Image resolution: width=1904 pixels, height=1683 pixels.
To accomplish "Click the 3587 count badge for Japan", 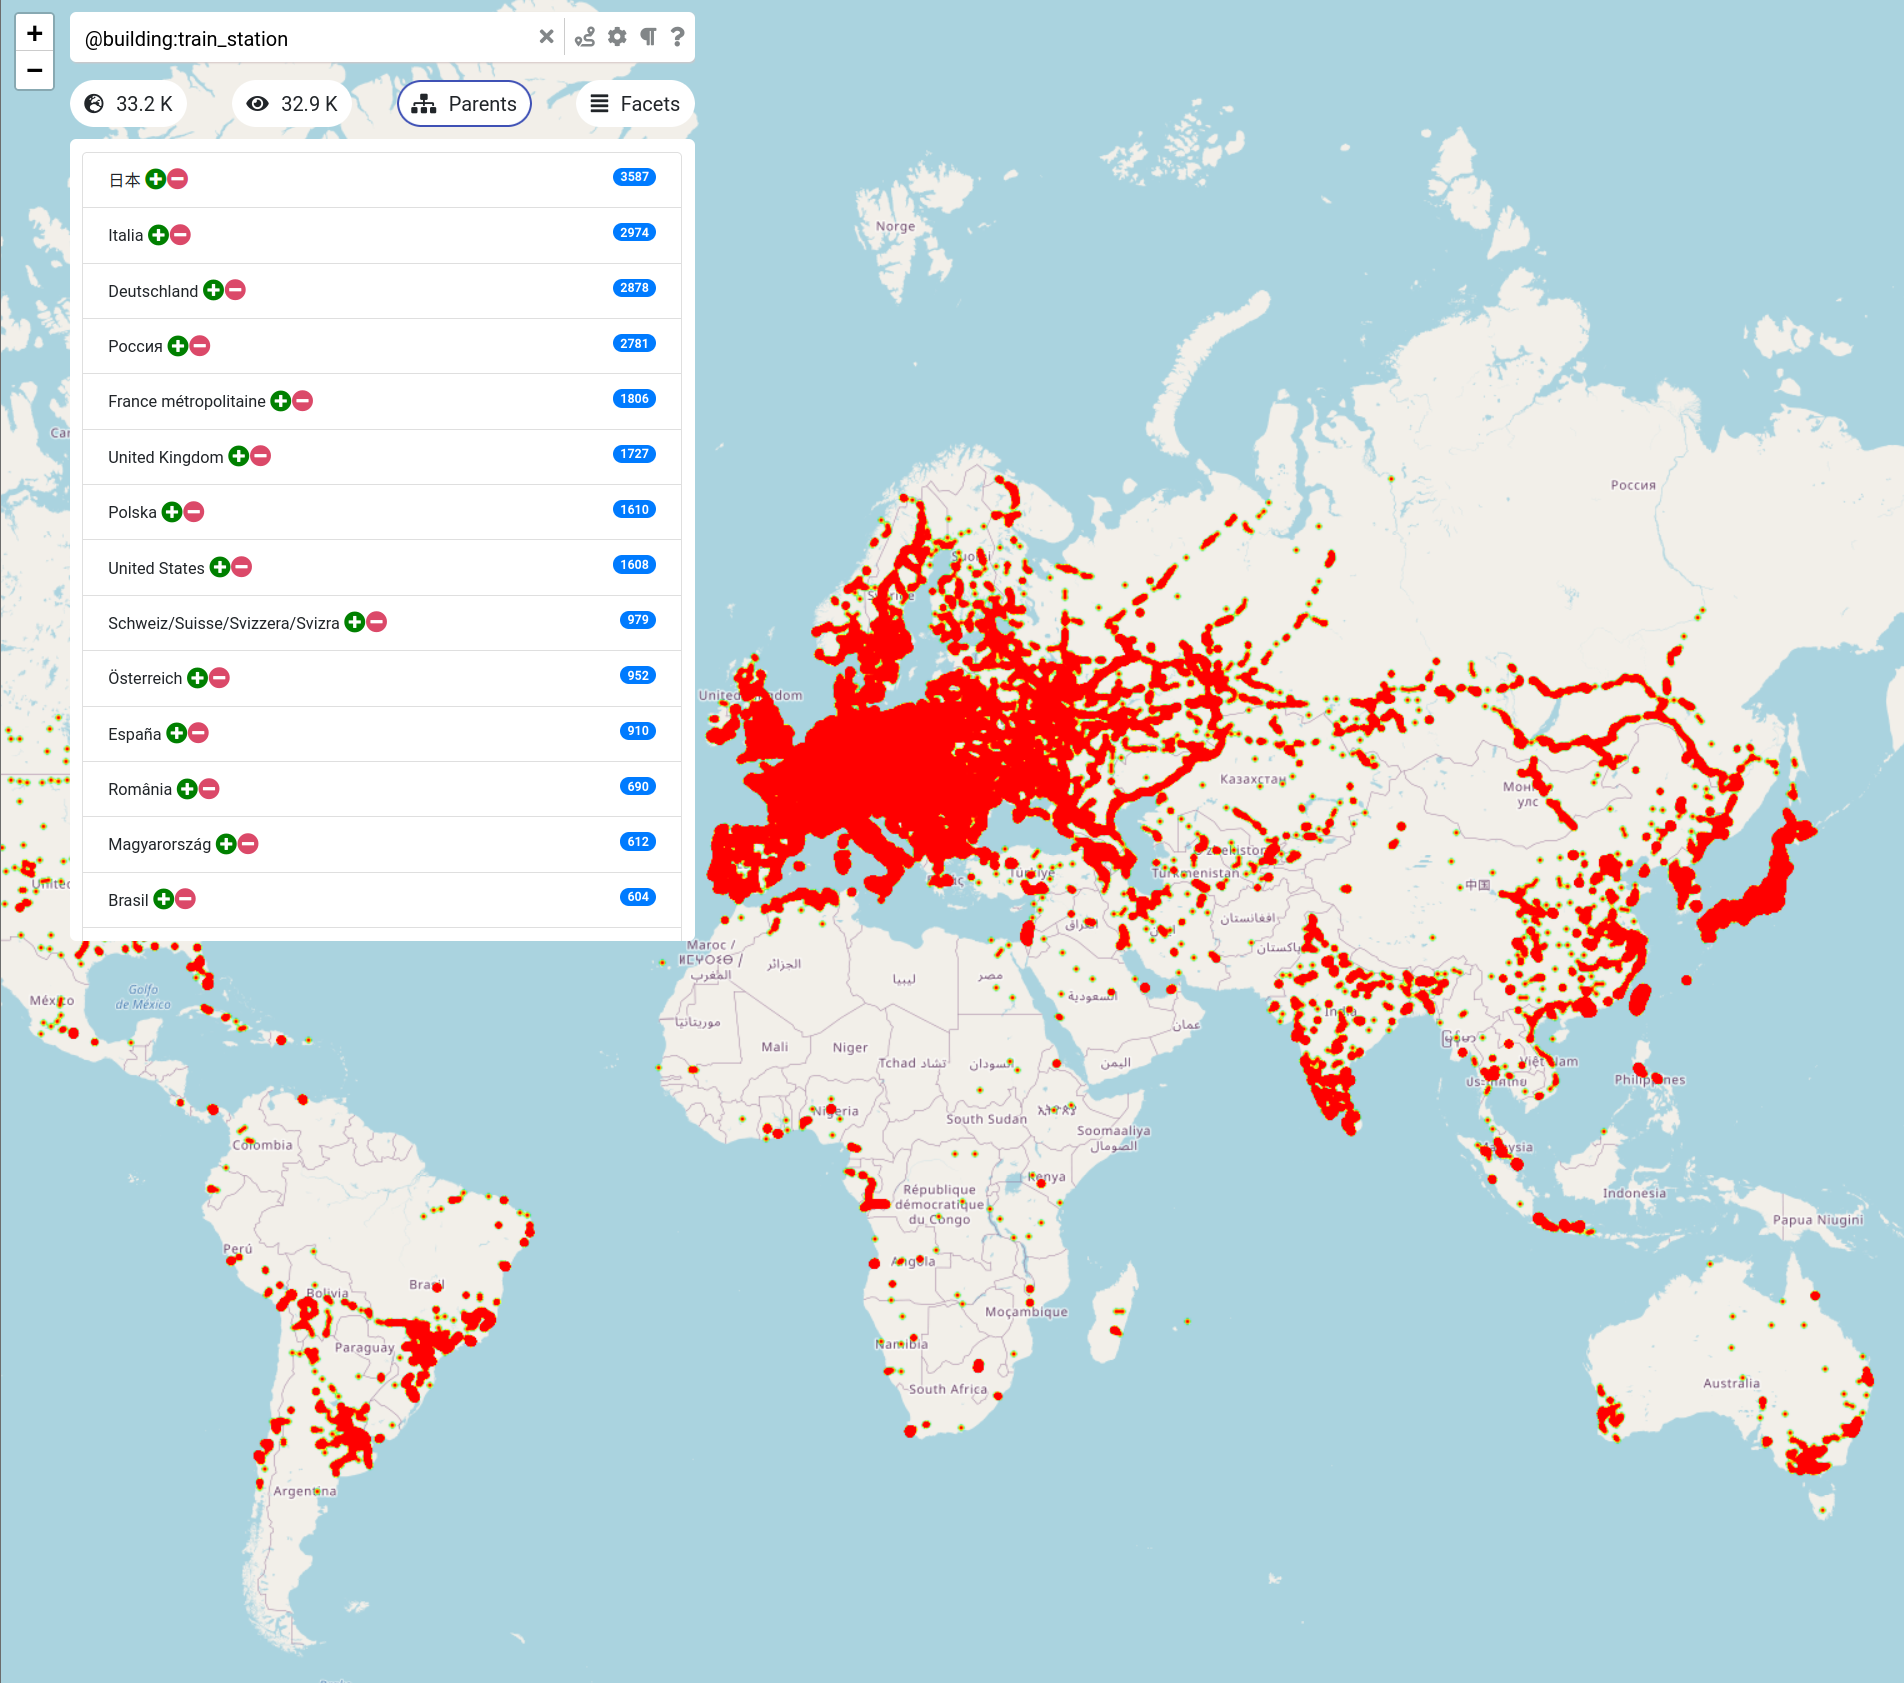I will [x=634, y=177].
